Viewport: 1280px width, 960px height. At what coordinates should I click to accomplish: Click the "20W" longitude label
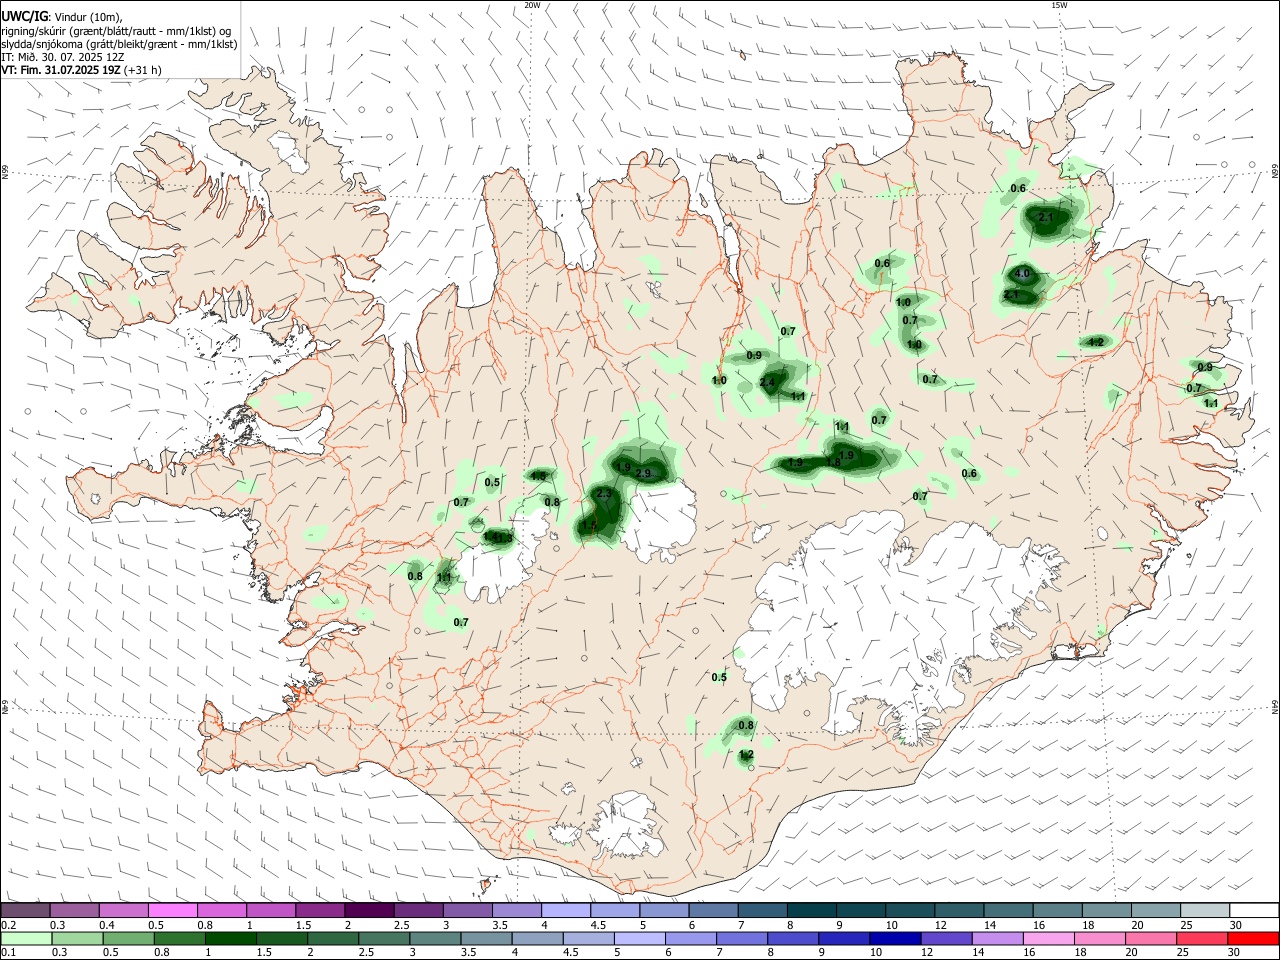coord(532,5)
